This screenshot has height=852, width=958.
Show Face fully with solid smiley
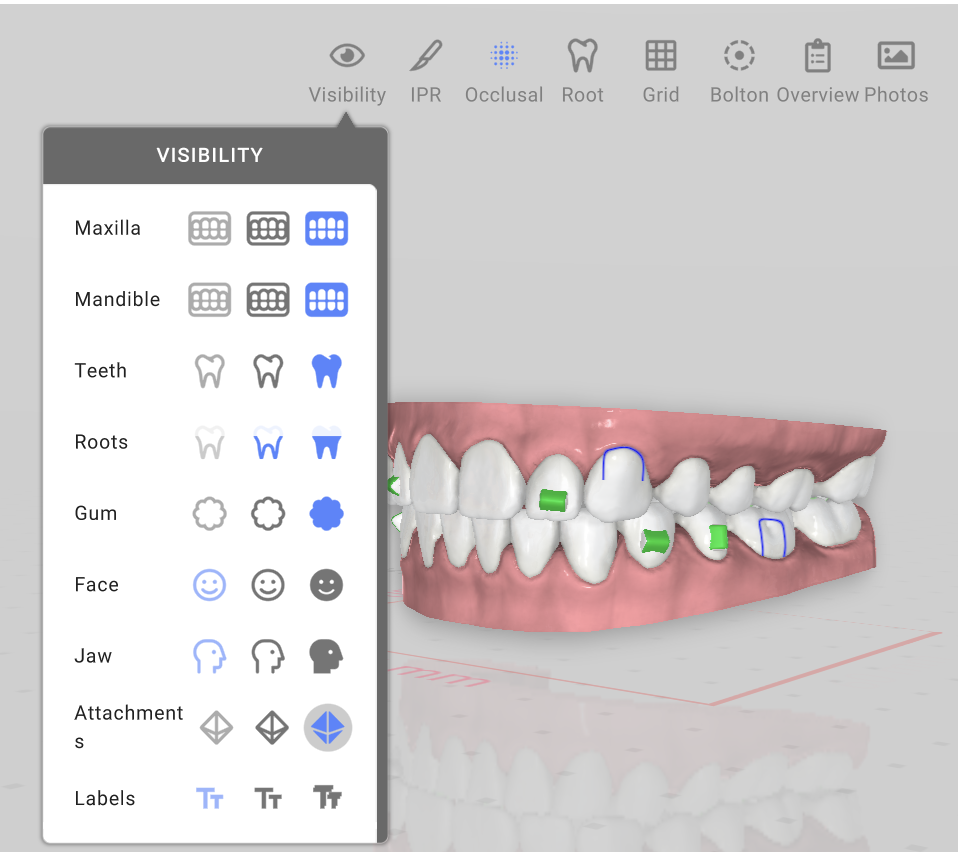[x=327, y=585]
